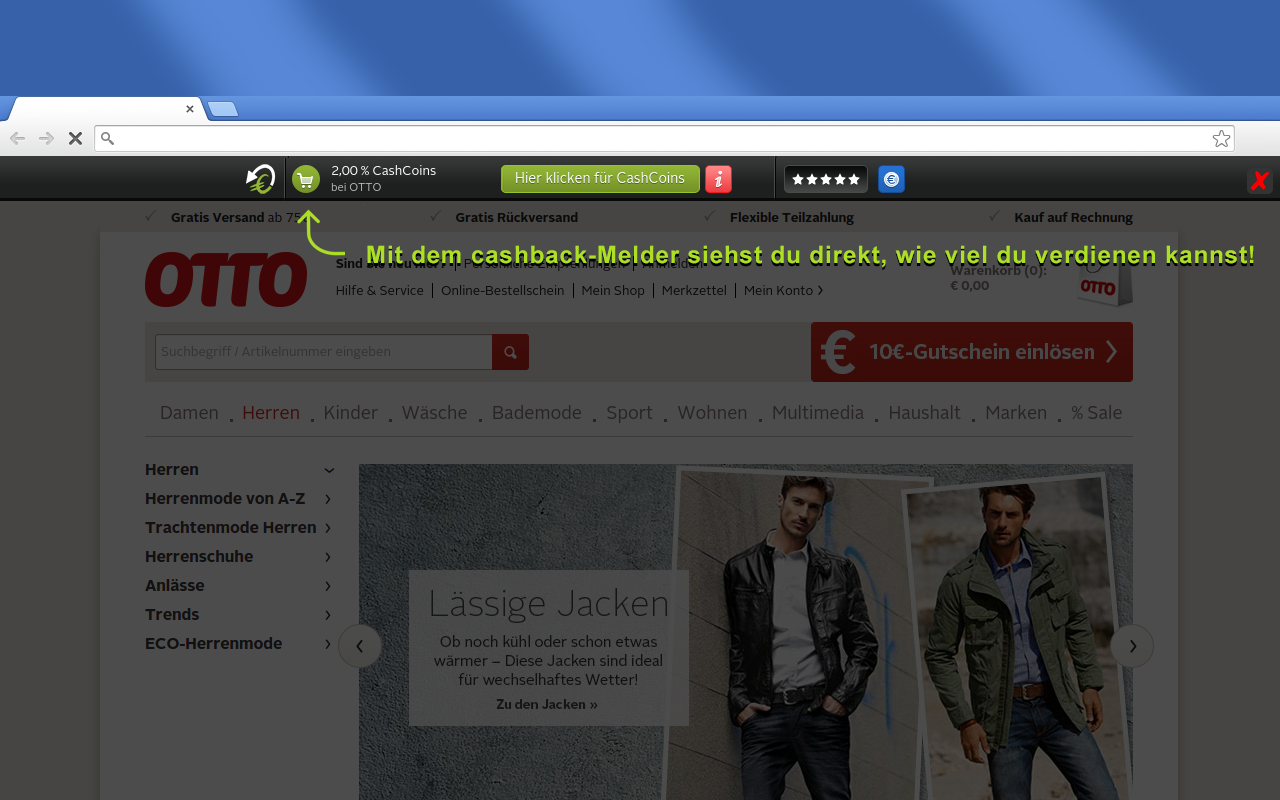Expand Herrenmode von A-Z arrow

coord(328,499)
